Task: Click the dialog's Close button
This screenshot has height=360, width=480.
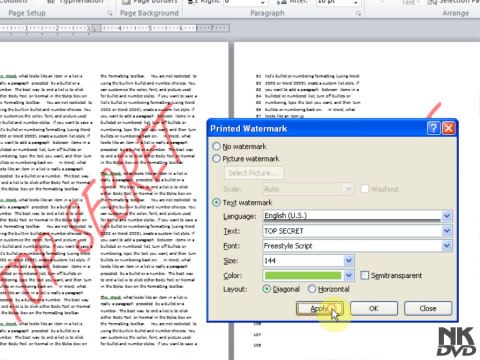Action: [428, 308]
